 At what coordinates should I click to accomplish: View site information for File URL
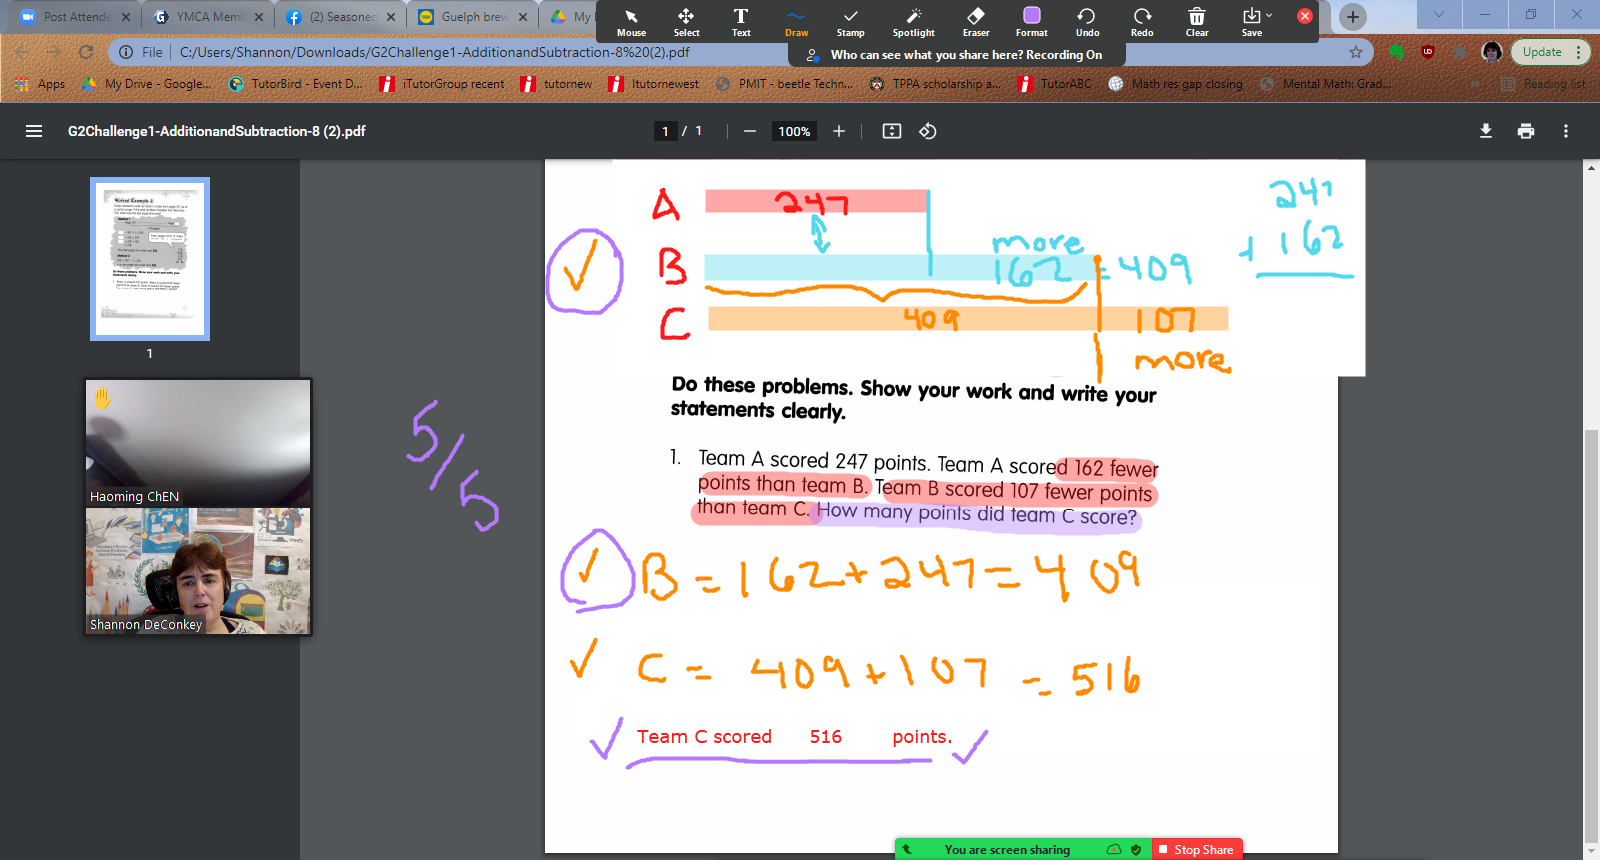[x=126, y=52]
